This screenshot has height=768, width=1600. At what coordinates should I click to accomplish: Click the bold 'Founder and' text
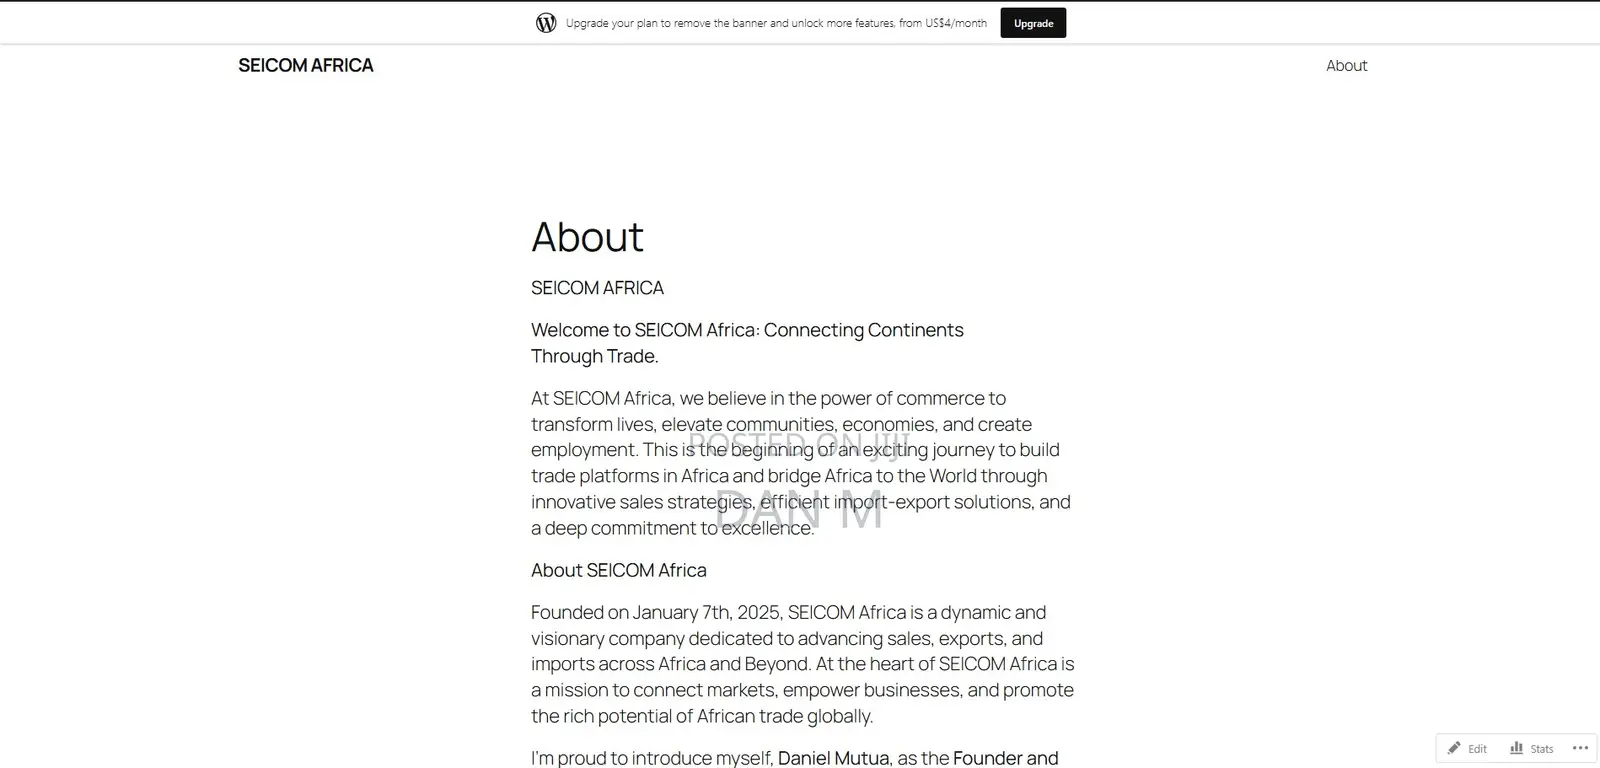[1005, 758]
